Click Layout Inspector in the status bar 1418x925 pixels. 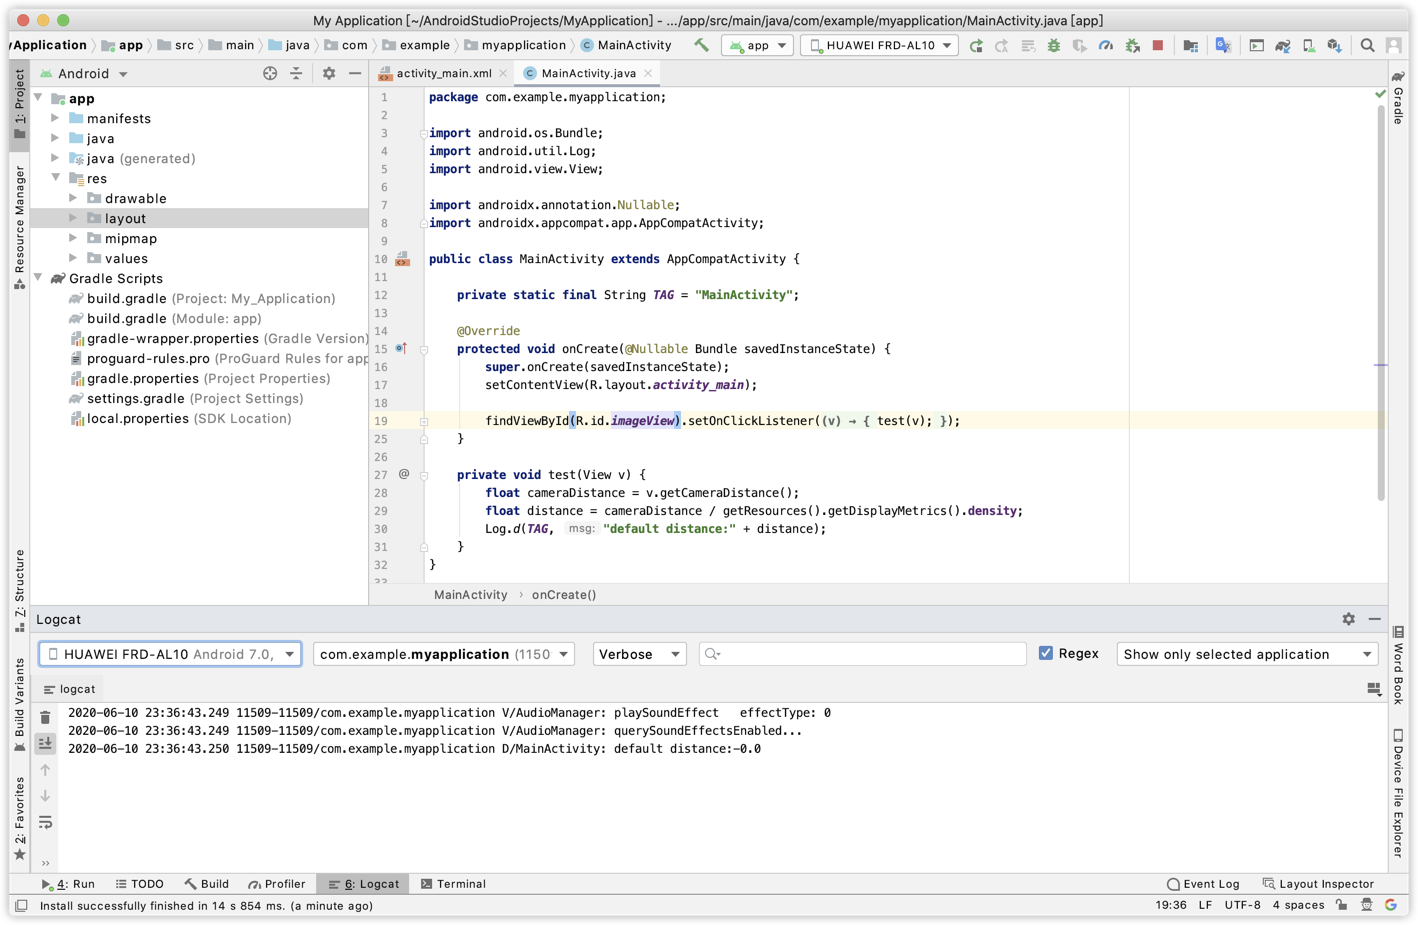1318,884
